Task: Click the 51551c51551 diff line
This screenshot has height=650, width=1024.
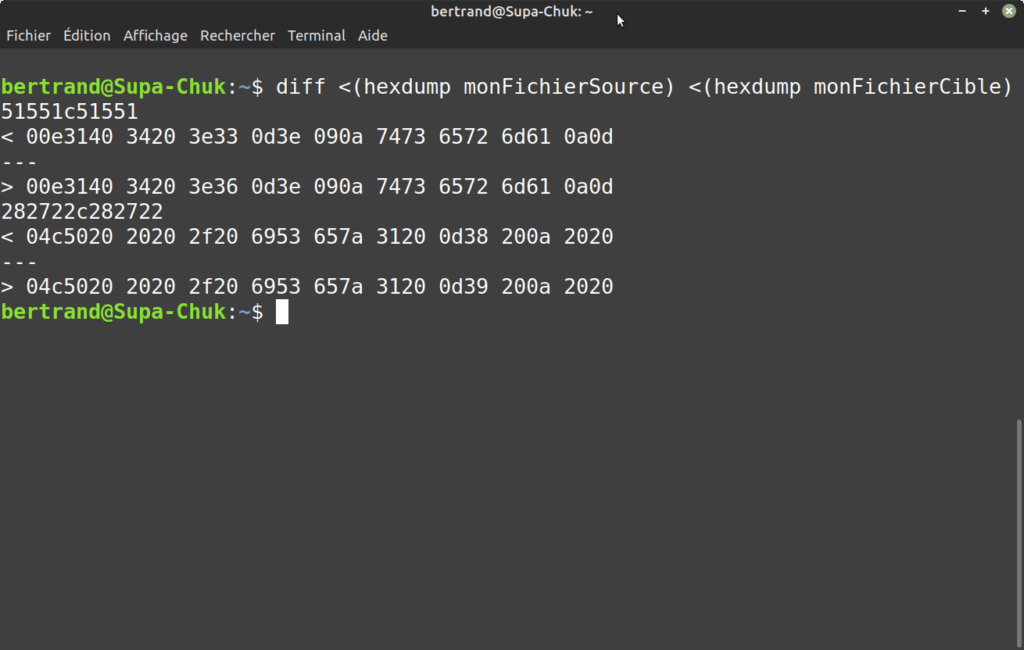Action: 69,112
